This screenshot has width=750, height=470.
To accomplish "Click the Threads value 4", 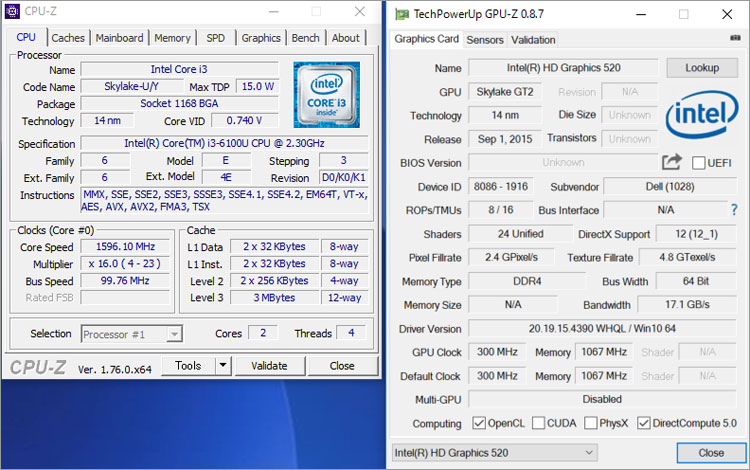I will click(352, 333).
